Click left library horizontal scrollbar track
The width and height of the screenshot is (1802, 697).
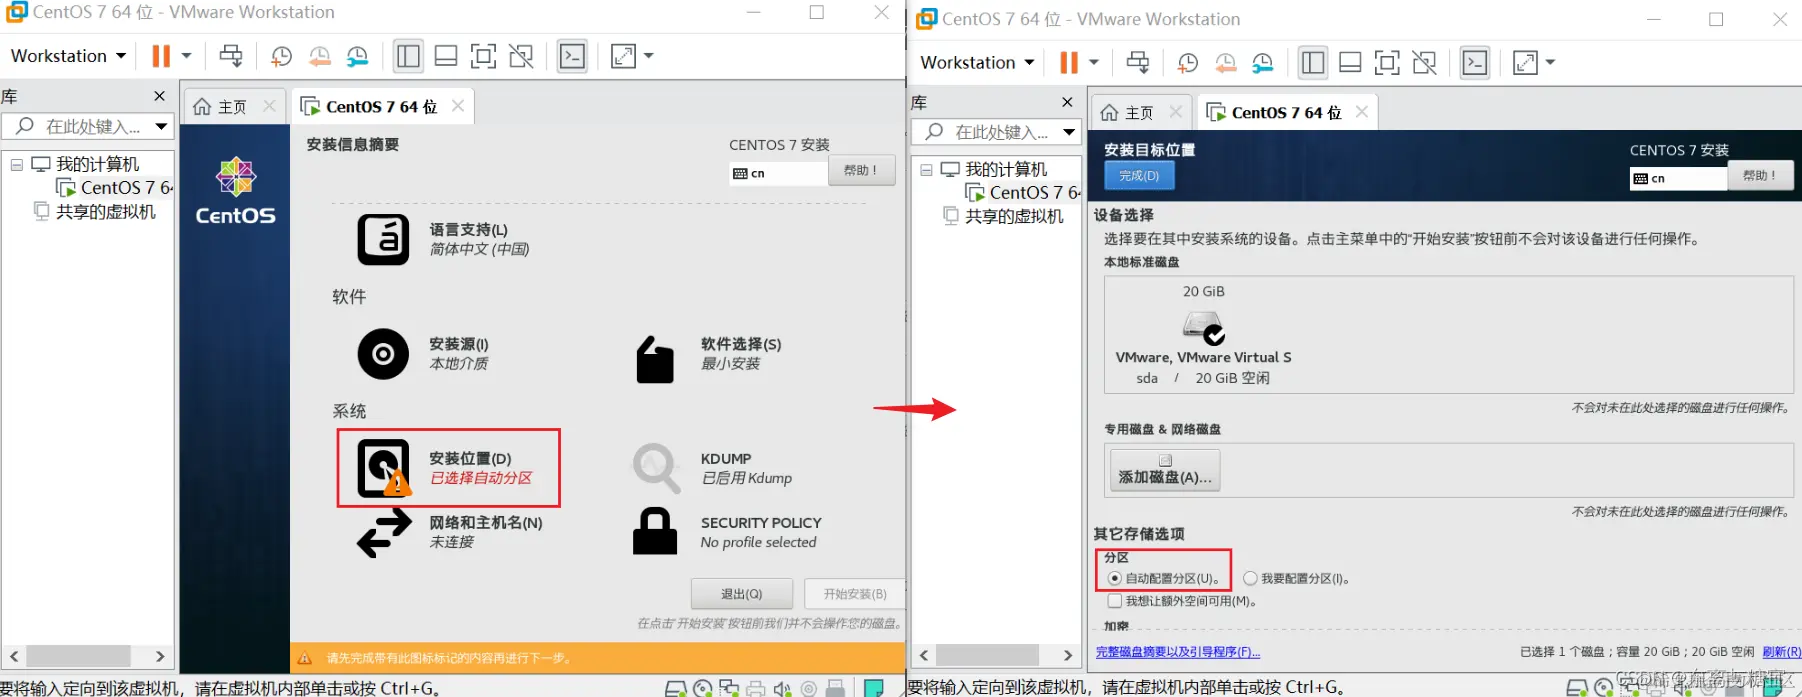pos(88,656)
